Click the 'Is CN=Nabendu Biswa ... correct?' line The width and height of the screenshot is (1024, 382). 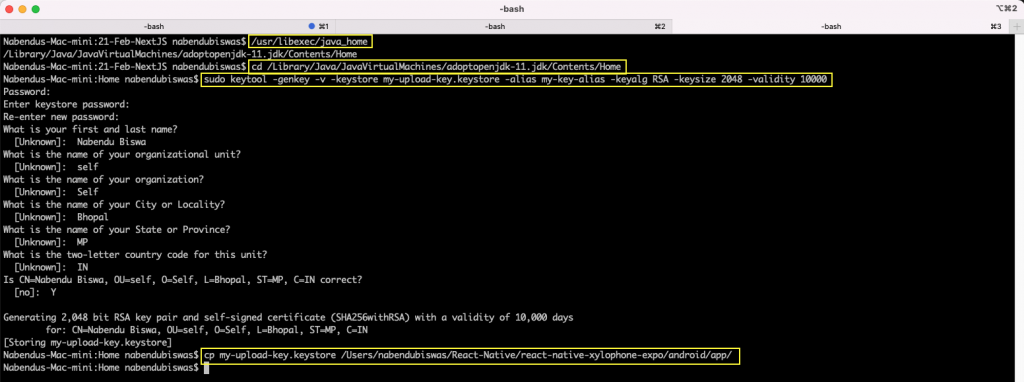coord(183,279)
